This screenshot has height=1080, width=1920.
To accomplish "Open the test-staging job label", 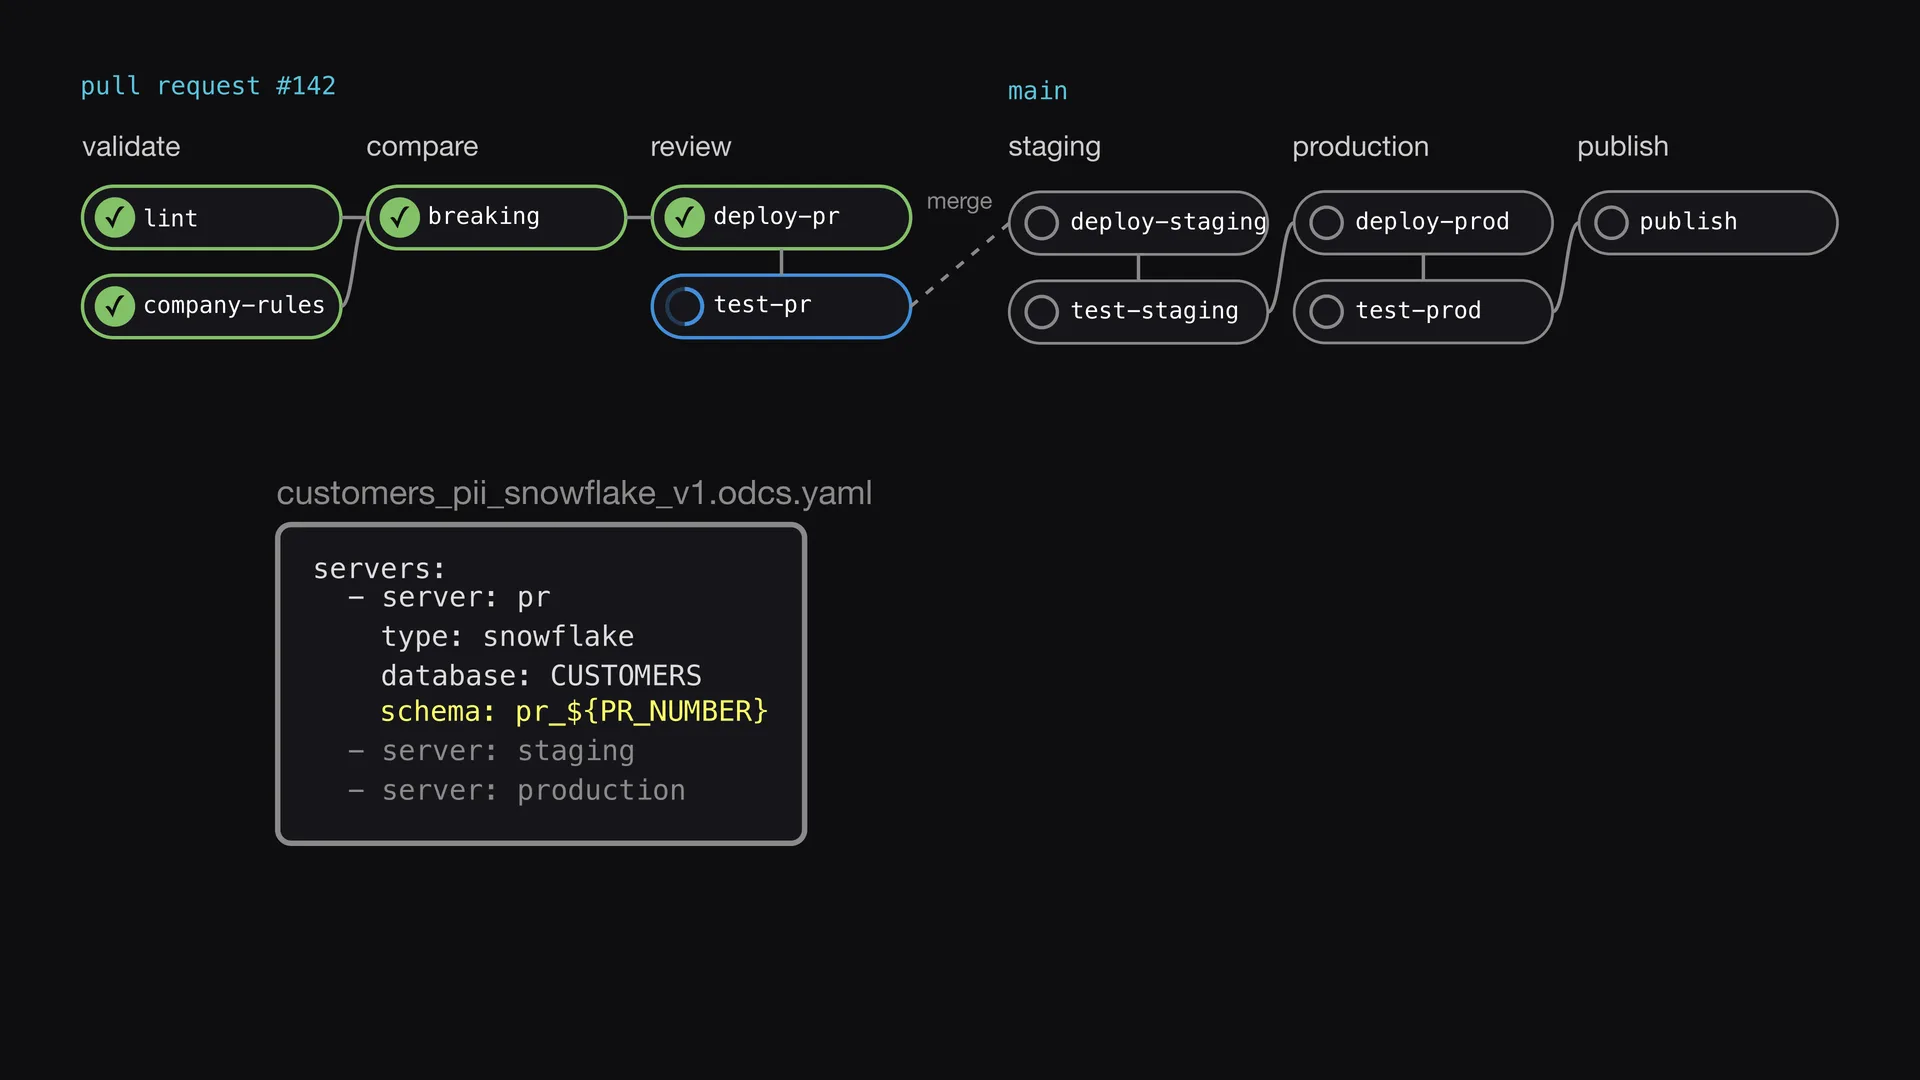I will tap(1154, 311).
